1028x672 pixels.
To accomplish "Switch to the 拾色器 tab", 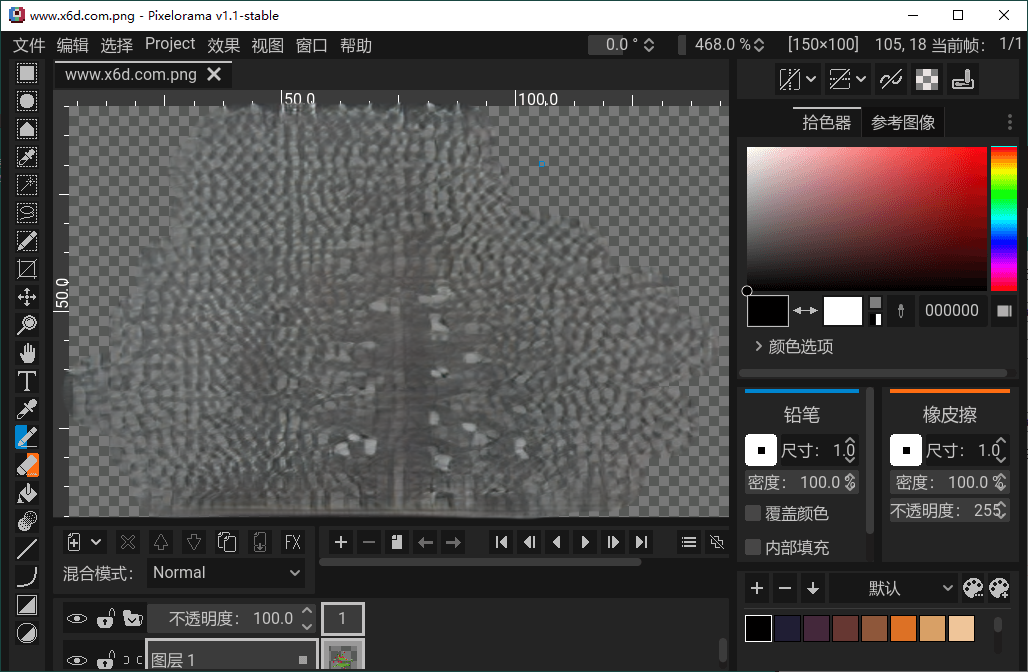I will [826, 123].
